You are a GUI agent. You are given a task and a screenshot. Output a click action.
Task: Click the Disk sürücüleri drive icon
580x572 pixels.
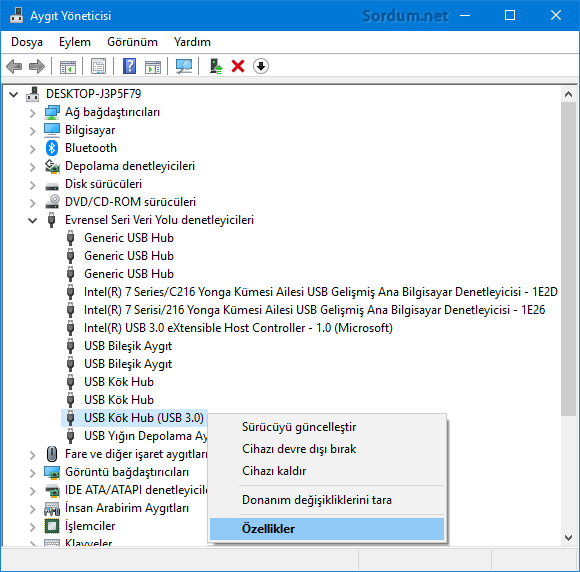[x=52, y=186]
